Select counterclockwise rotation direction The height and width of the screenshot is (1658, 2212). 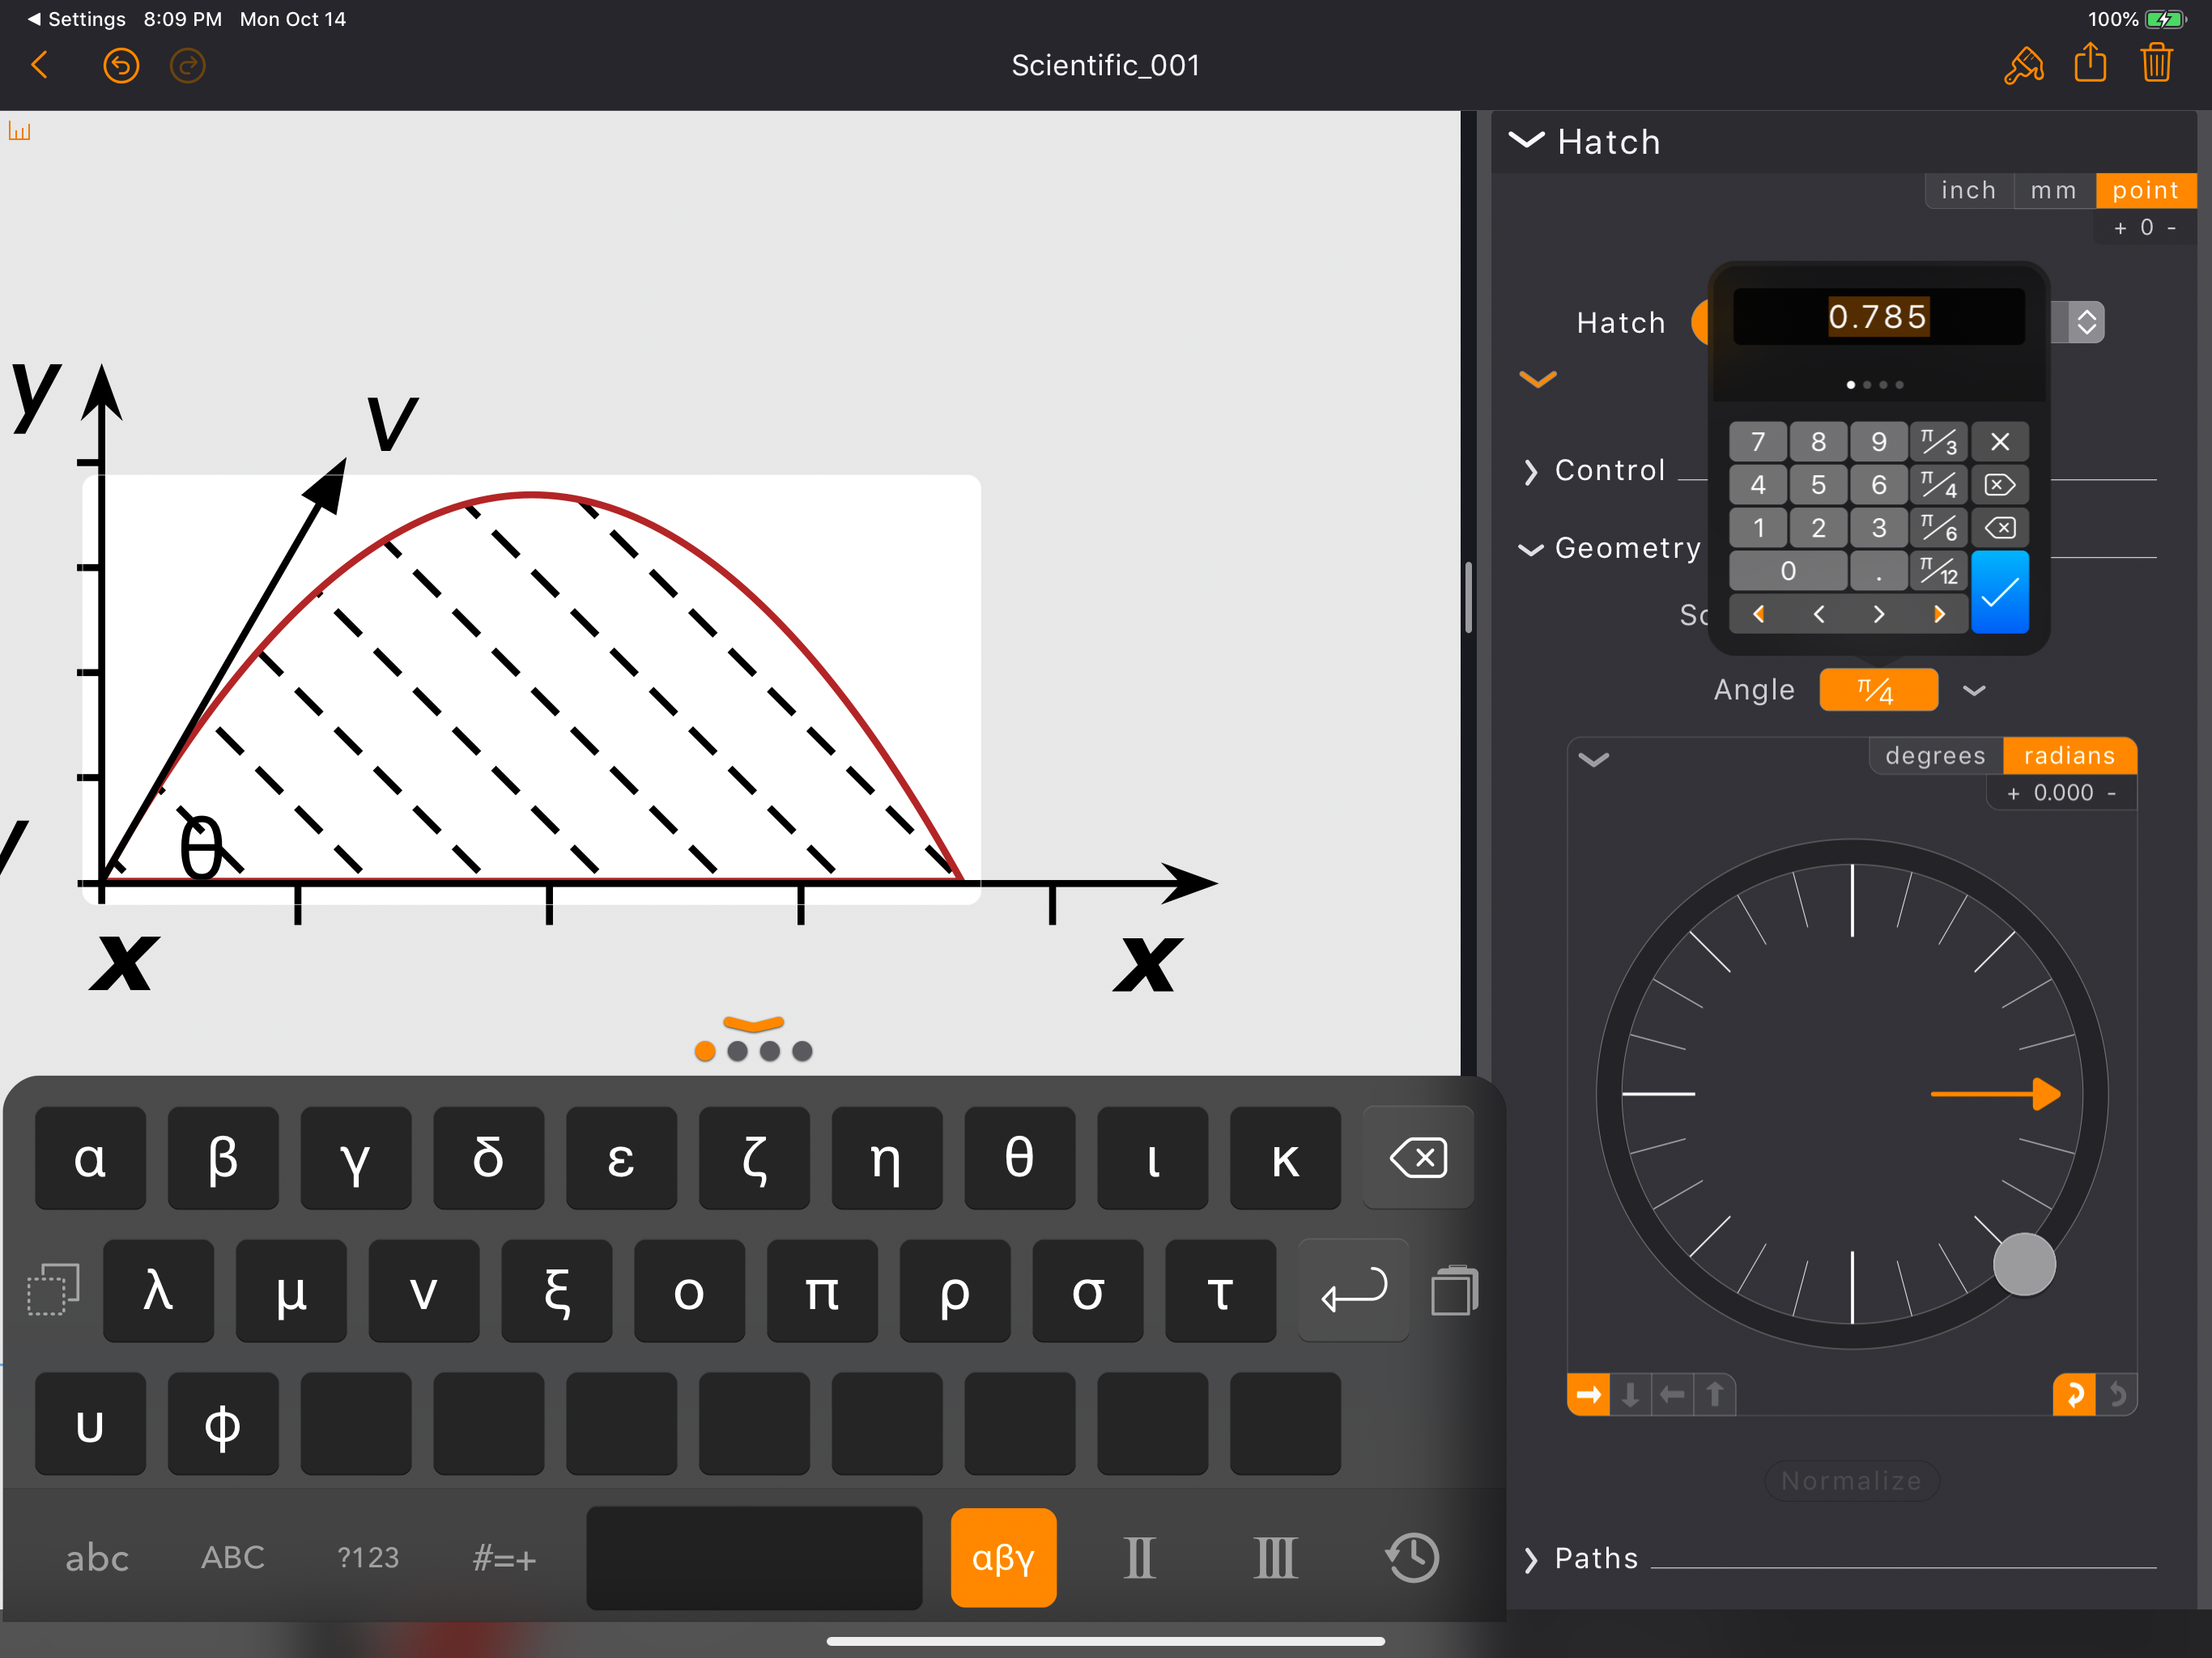(2117, 1394)
